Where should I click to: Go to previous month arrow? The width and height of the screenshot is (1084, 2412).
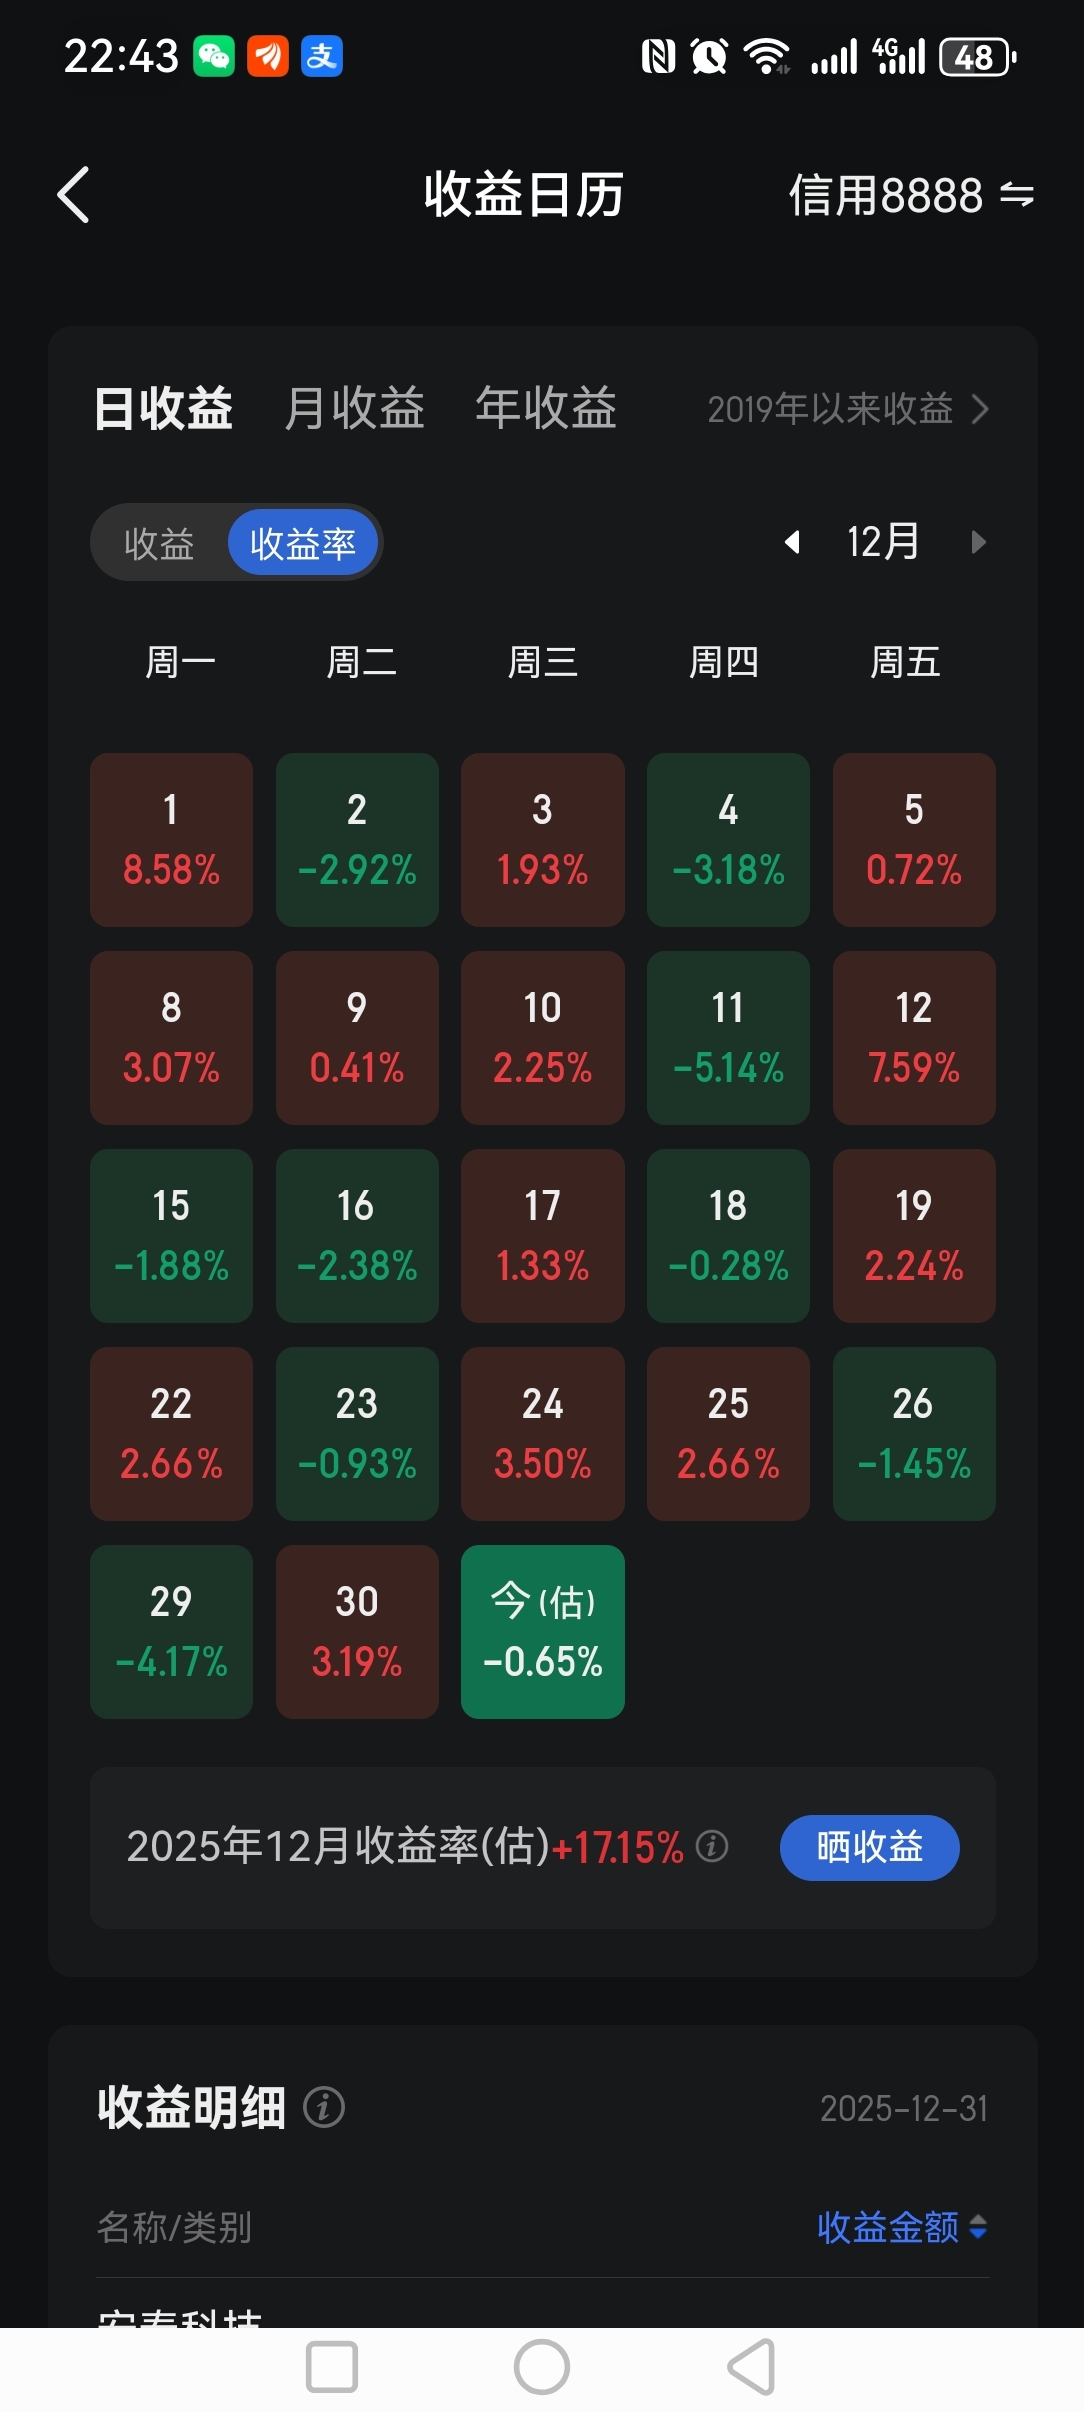tap(792, 542)
